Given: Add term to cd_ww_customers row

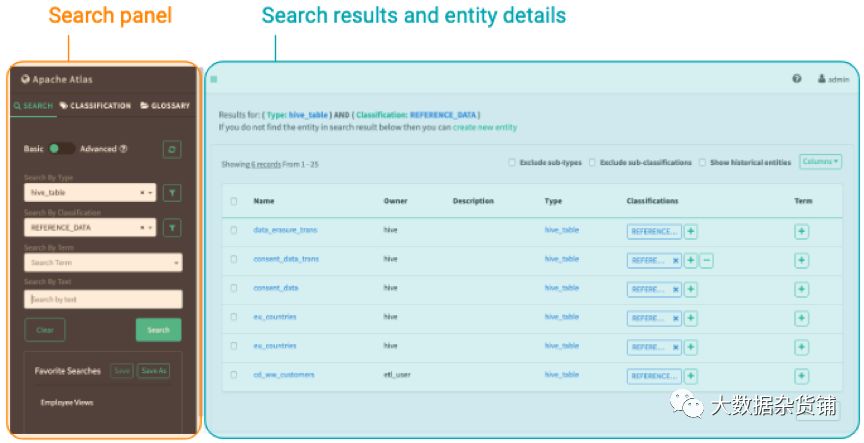Looking at the screenshot, I should (801, 376).
